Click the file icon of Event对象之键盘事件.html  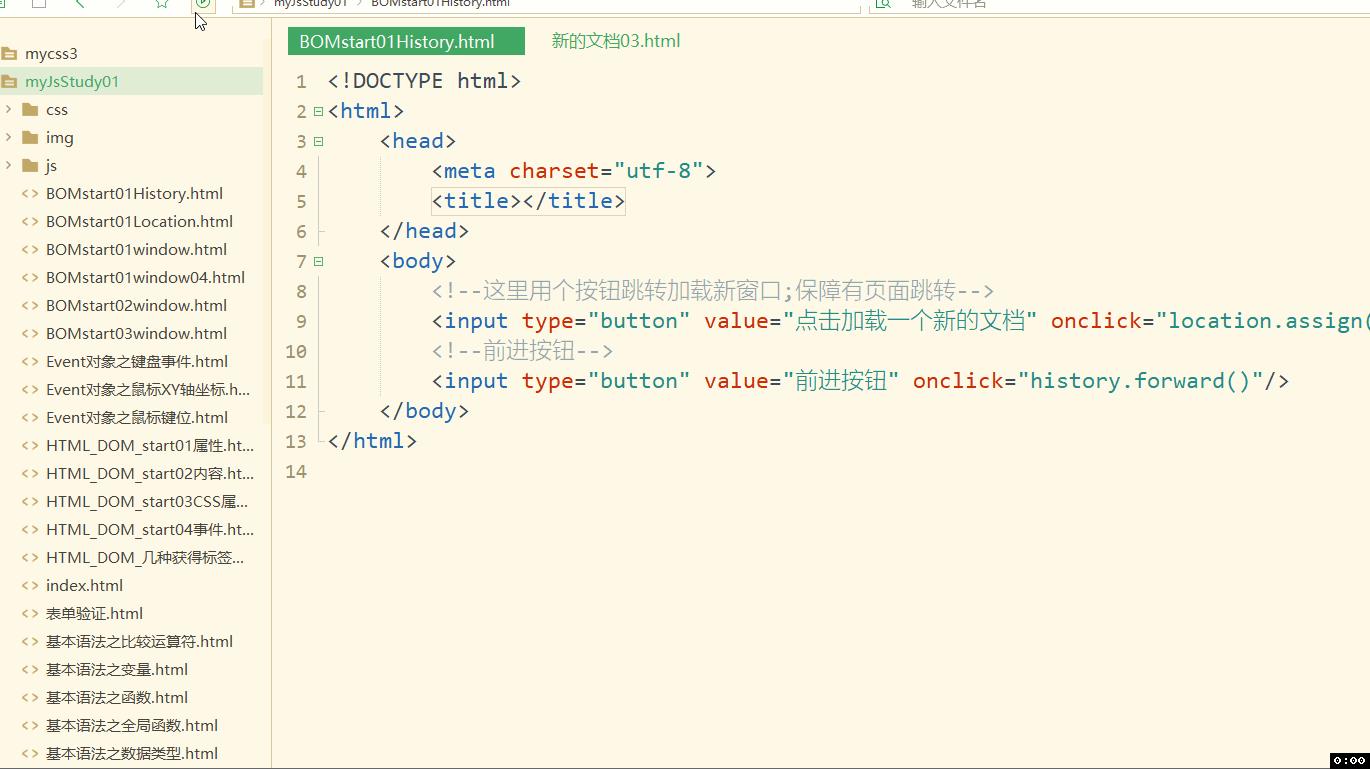click(x=30, y=362)
